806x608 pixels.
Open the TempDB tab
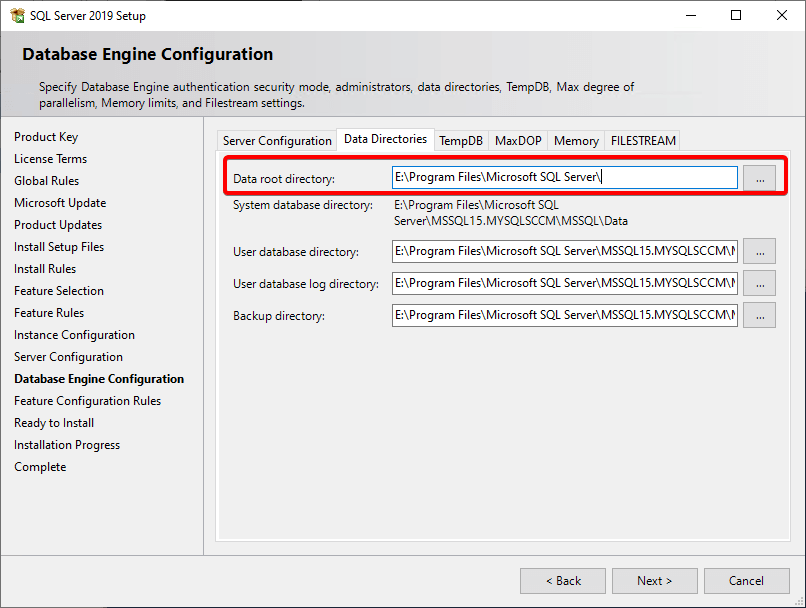coord(461,140)
